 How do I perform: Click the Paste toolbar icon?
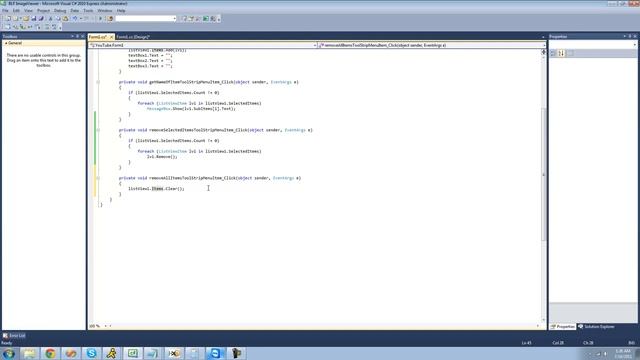pyautogui.click(x=65, y=18)
